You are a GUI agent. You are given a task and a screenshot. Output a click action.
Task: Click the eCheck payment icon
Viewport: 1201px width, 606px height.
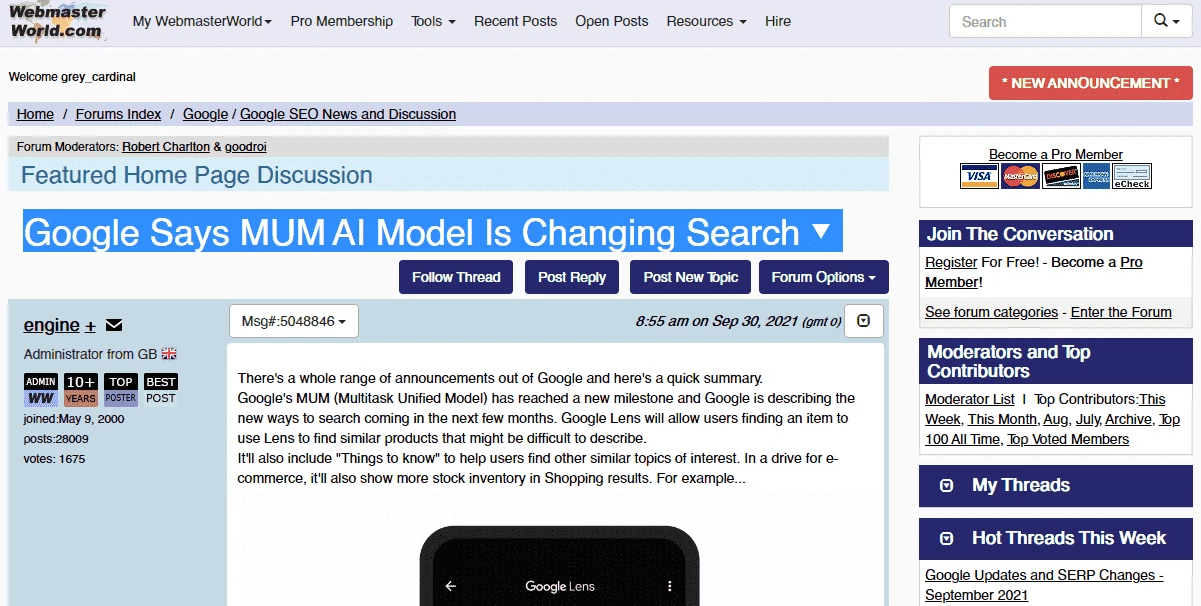point(1132,176)
